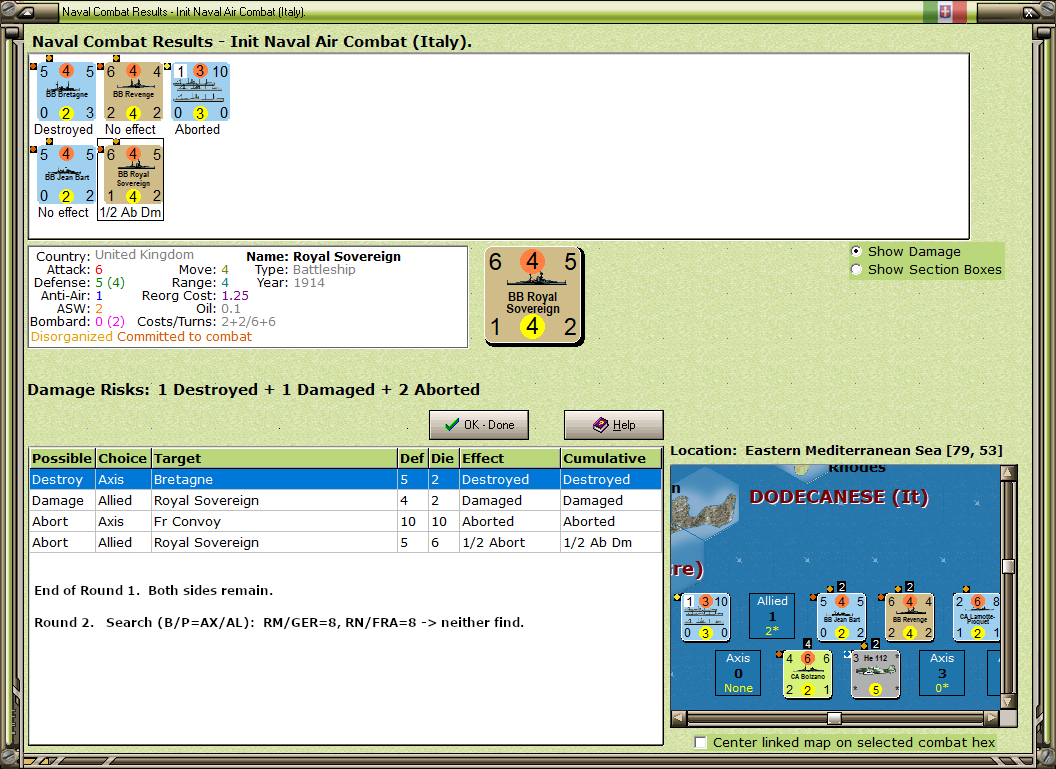Click 'DODECANESE (It)' label on the map
1056x769 pixels.
(x=839, y=497)
